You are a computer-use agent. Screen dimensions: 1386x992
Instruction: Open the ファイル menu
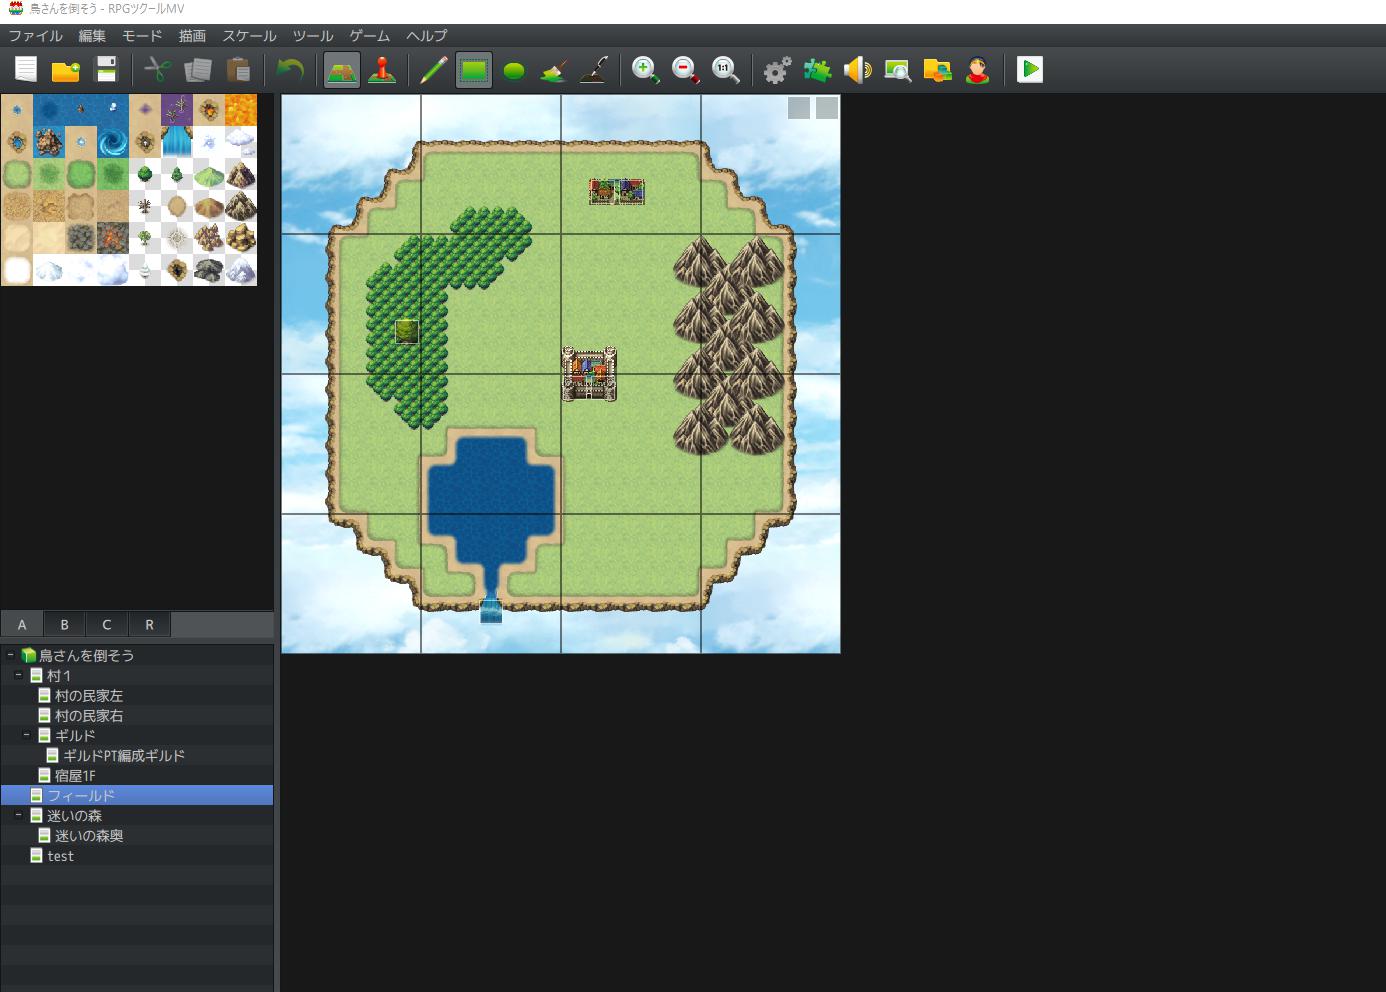[36, 36]
